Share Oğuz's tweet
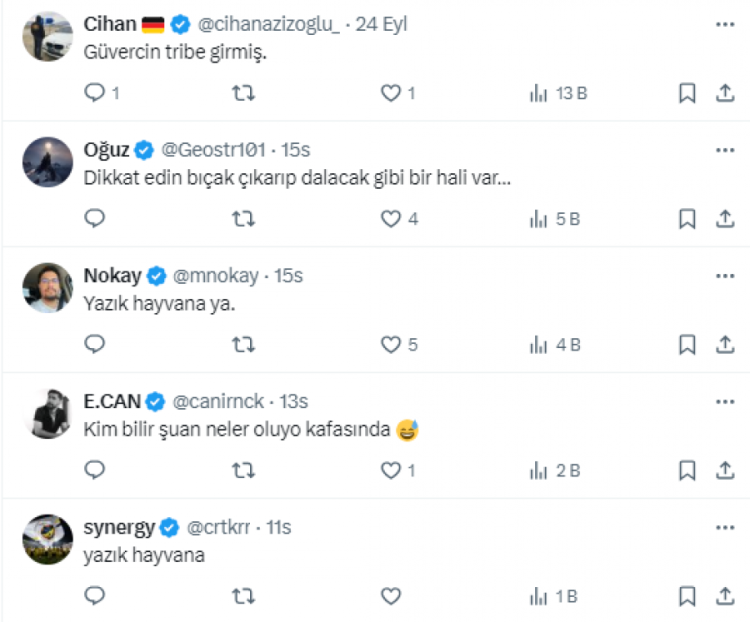Viewport: 750px width, 622px height. coord(726,219)
